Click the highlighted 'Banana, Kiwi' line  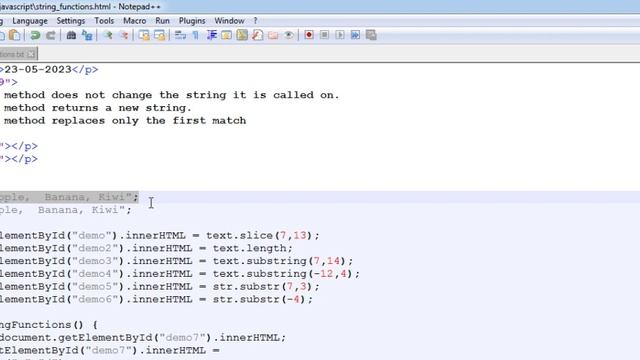point(69,197)
